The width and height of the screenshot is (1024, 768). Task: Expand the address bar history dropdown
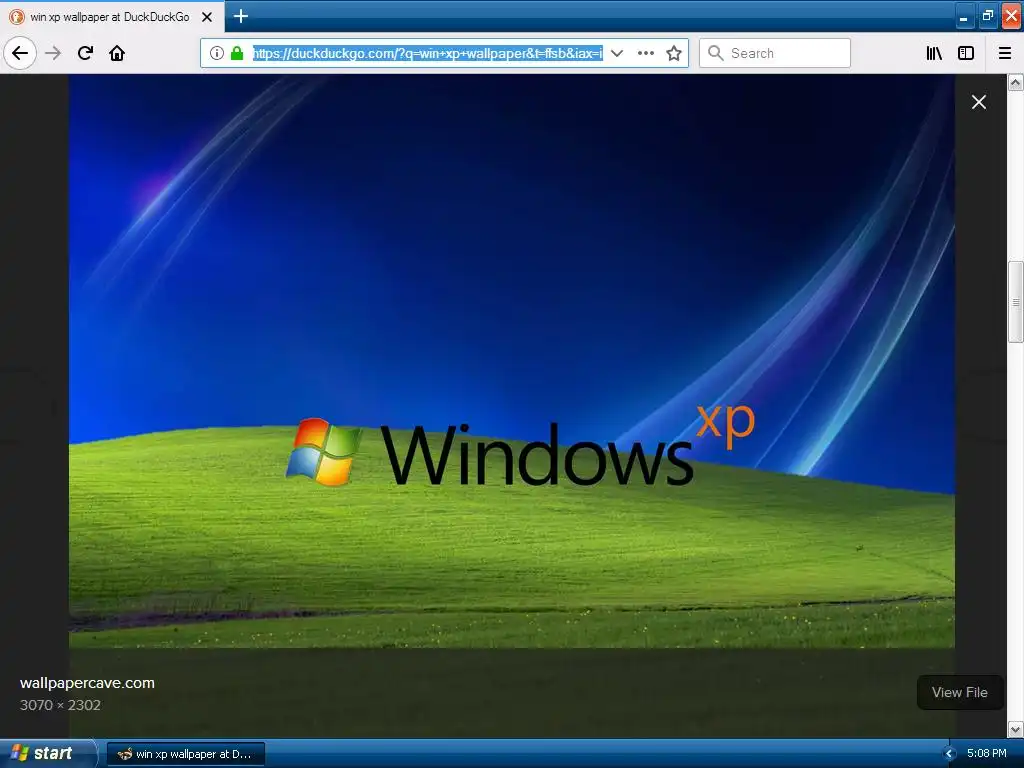click(x=616, y=53)
